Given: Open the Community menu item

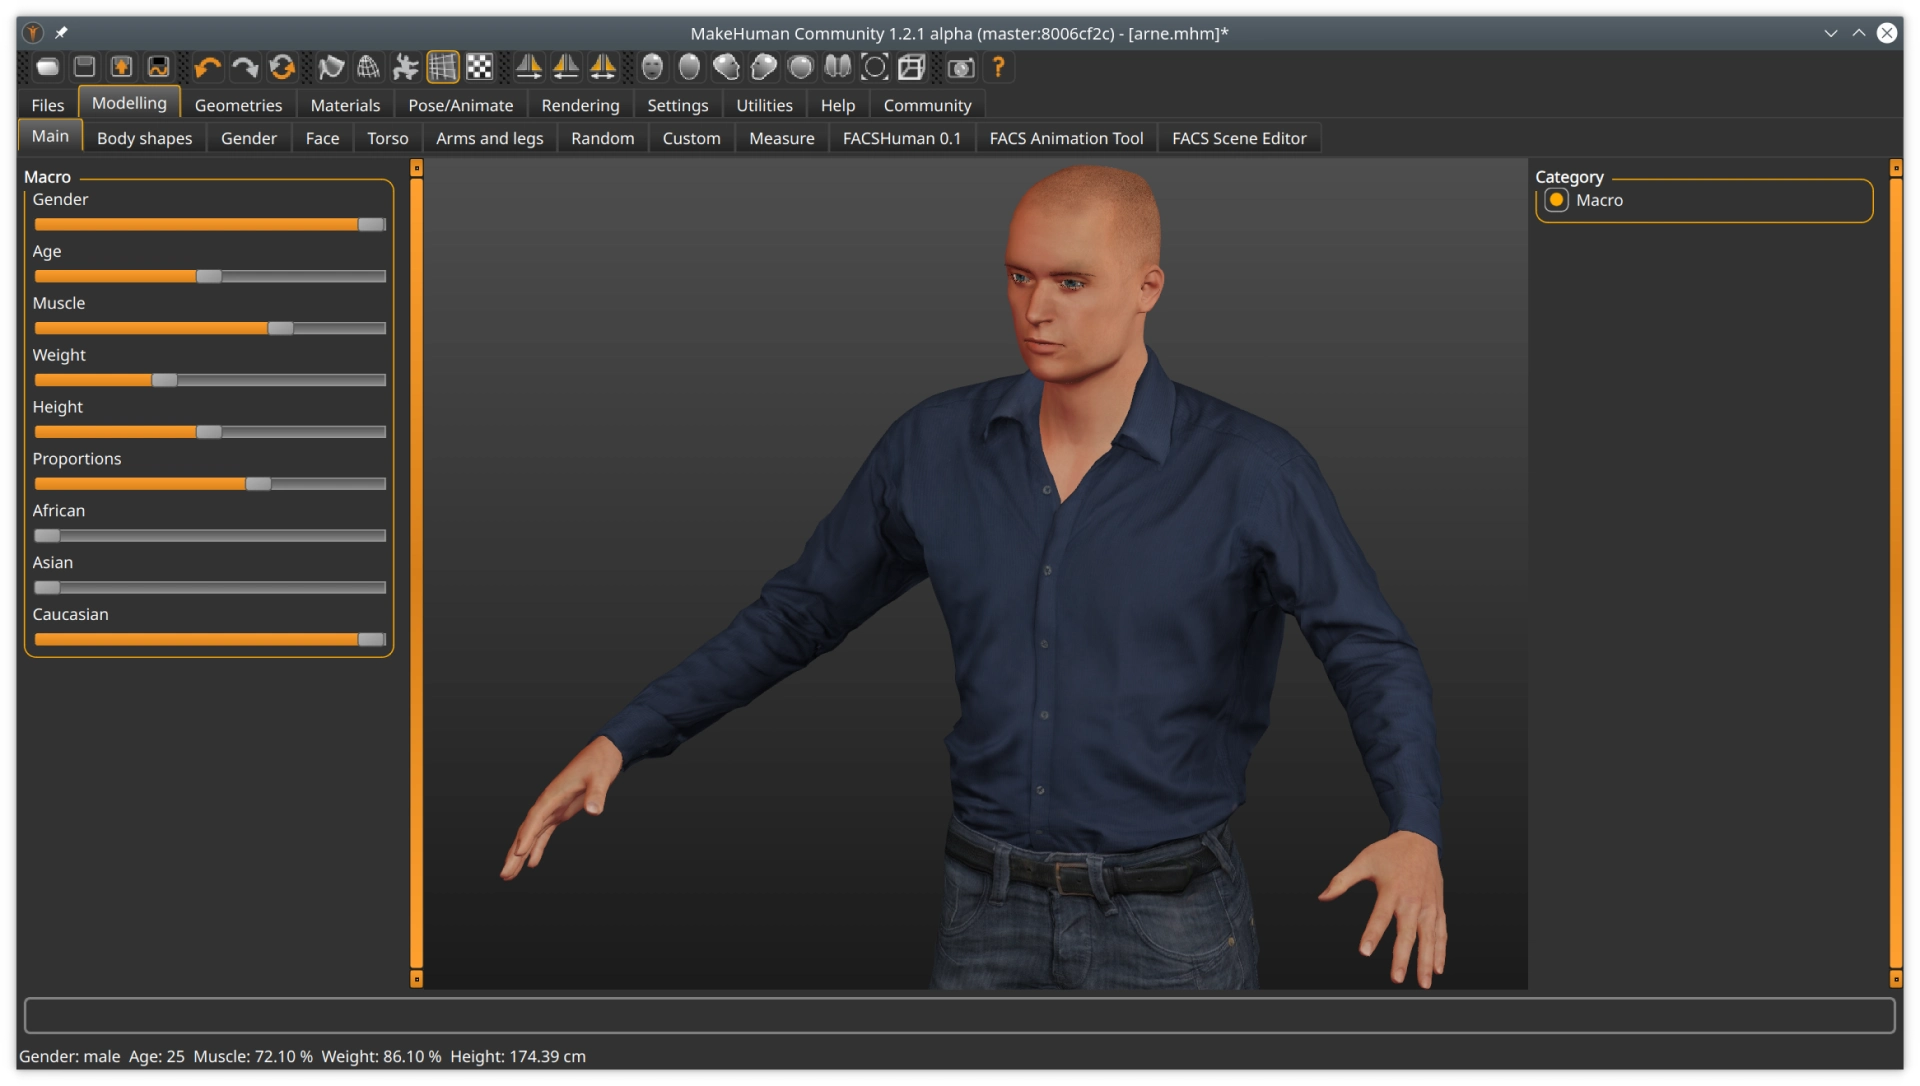Looking at the screenshot, I should tap(926, 104).
